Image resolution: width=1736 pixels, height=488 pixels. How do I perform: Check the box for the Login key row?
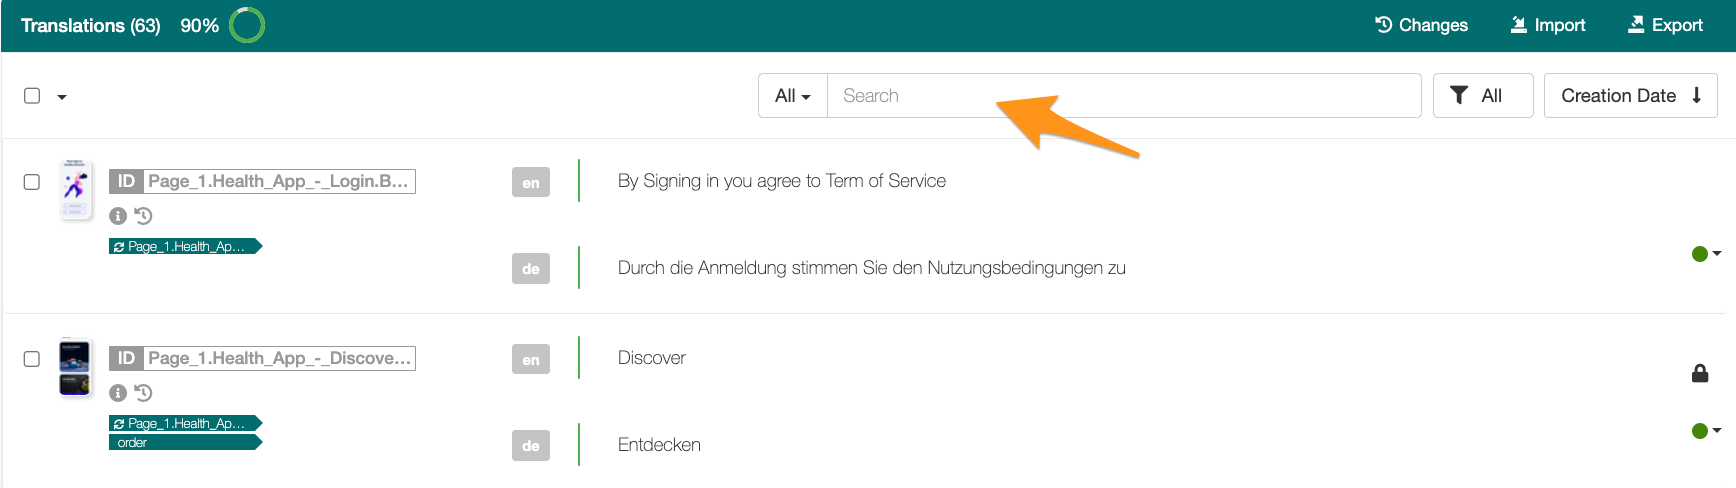click(32, 182)
